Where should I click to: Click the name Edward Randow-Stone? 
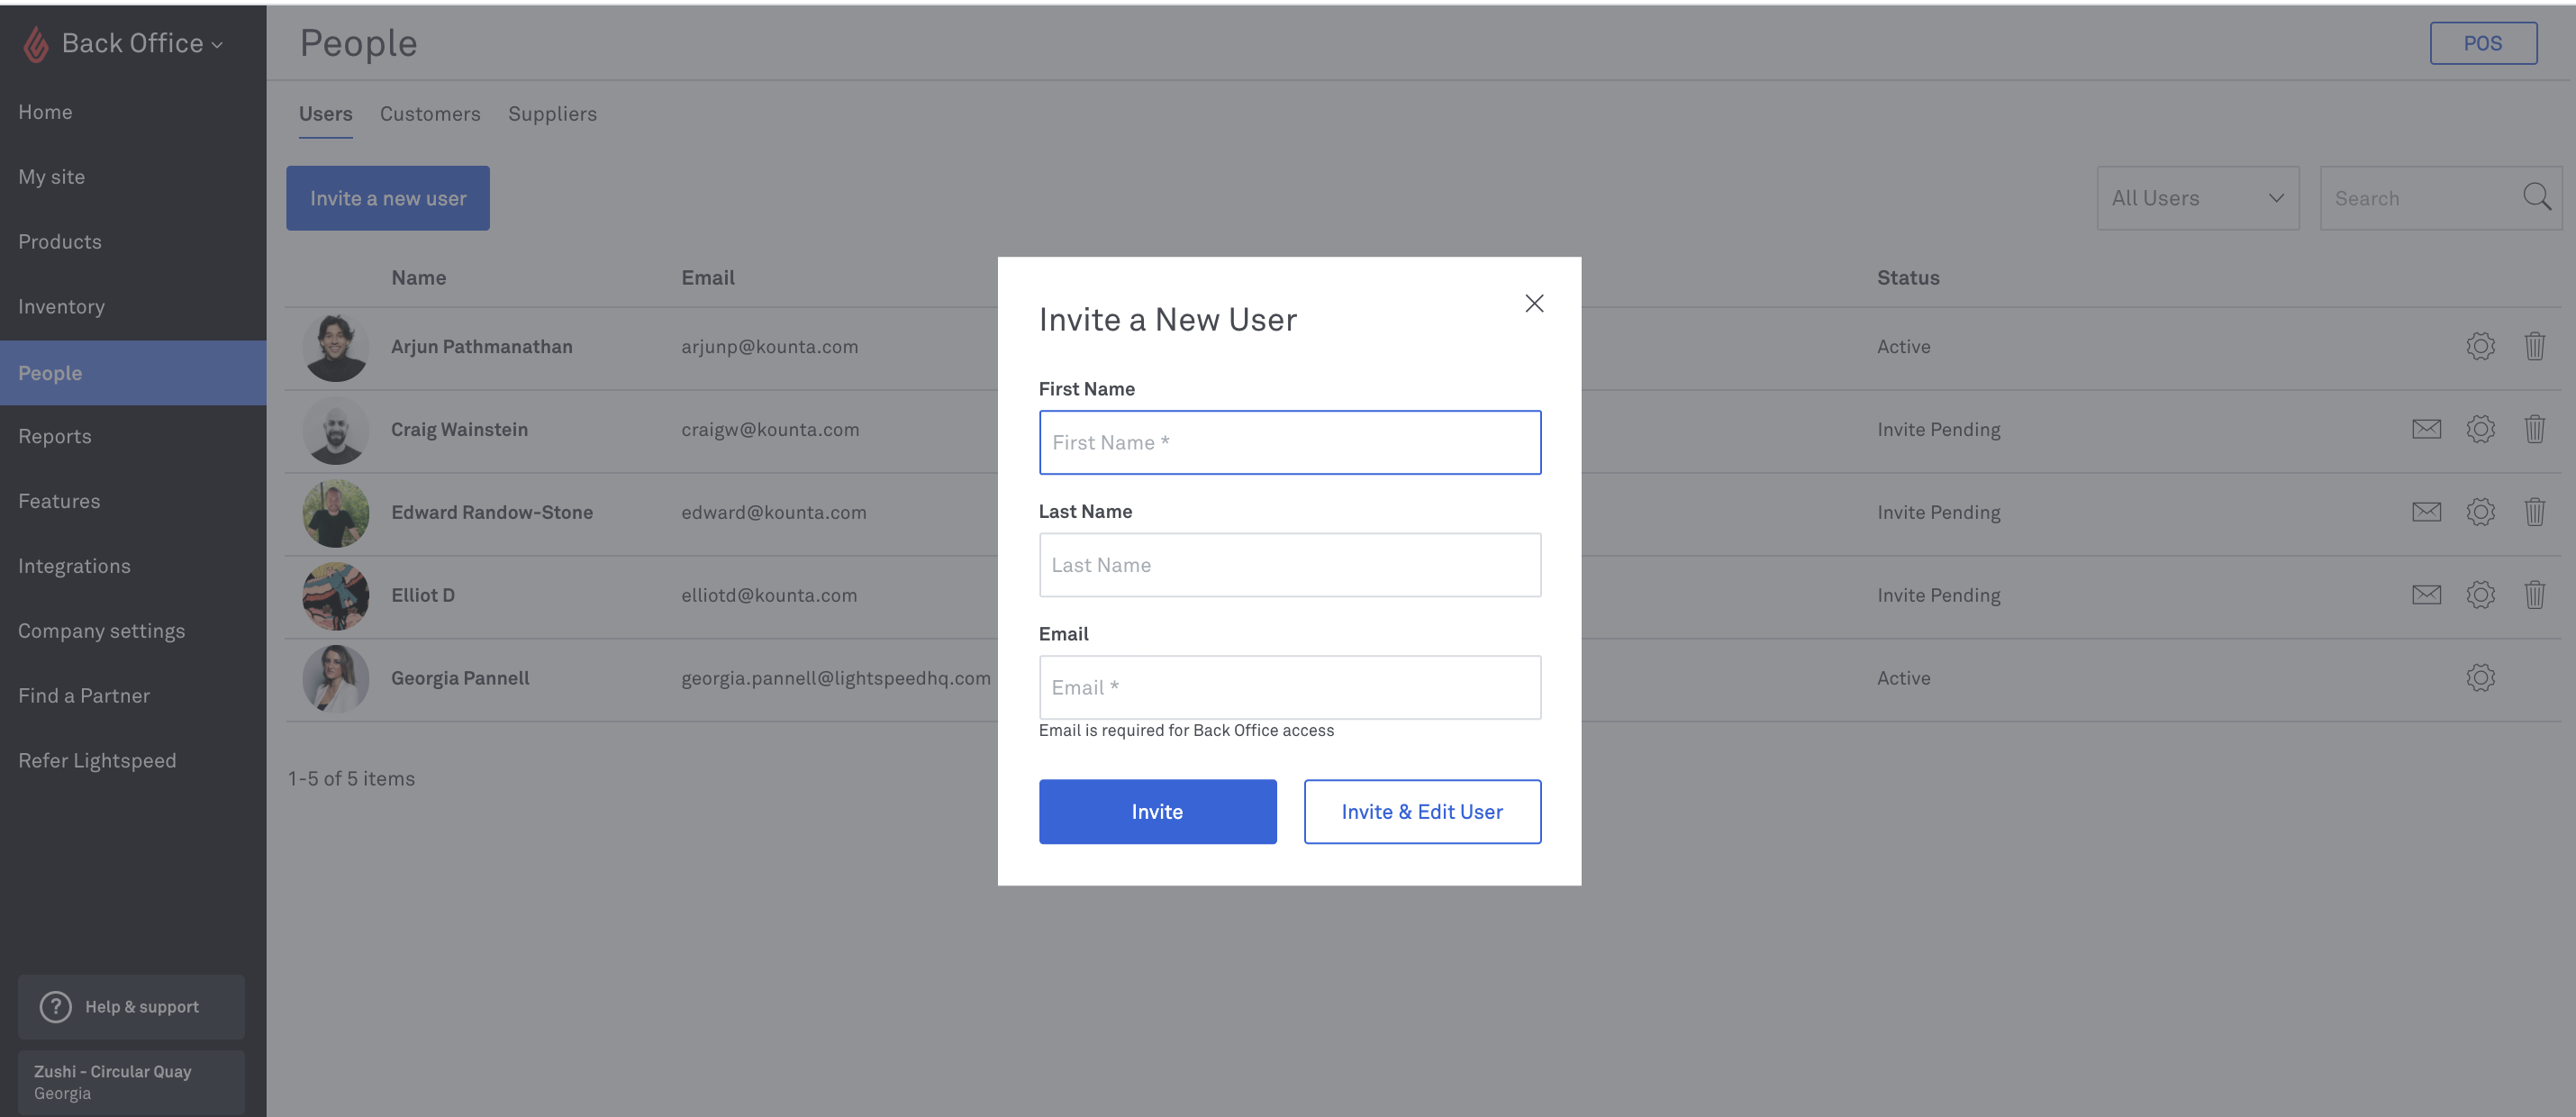492,513
